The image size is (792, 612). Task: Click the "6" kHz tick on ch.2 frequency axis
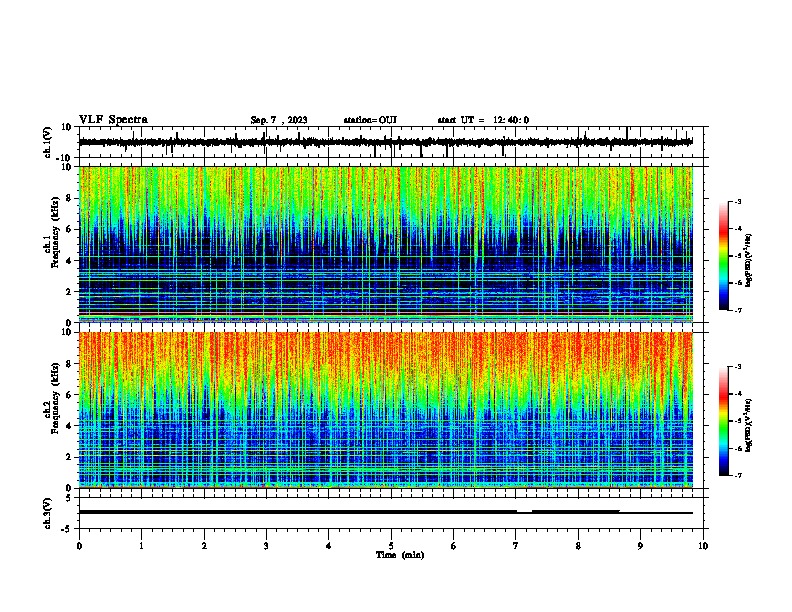tap(69, 395)
